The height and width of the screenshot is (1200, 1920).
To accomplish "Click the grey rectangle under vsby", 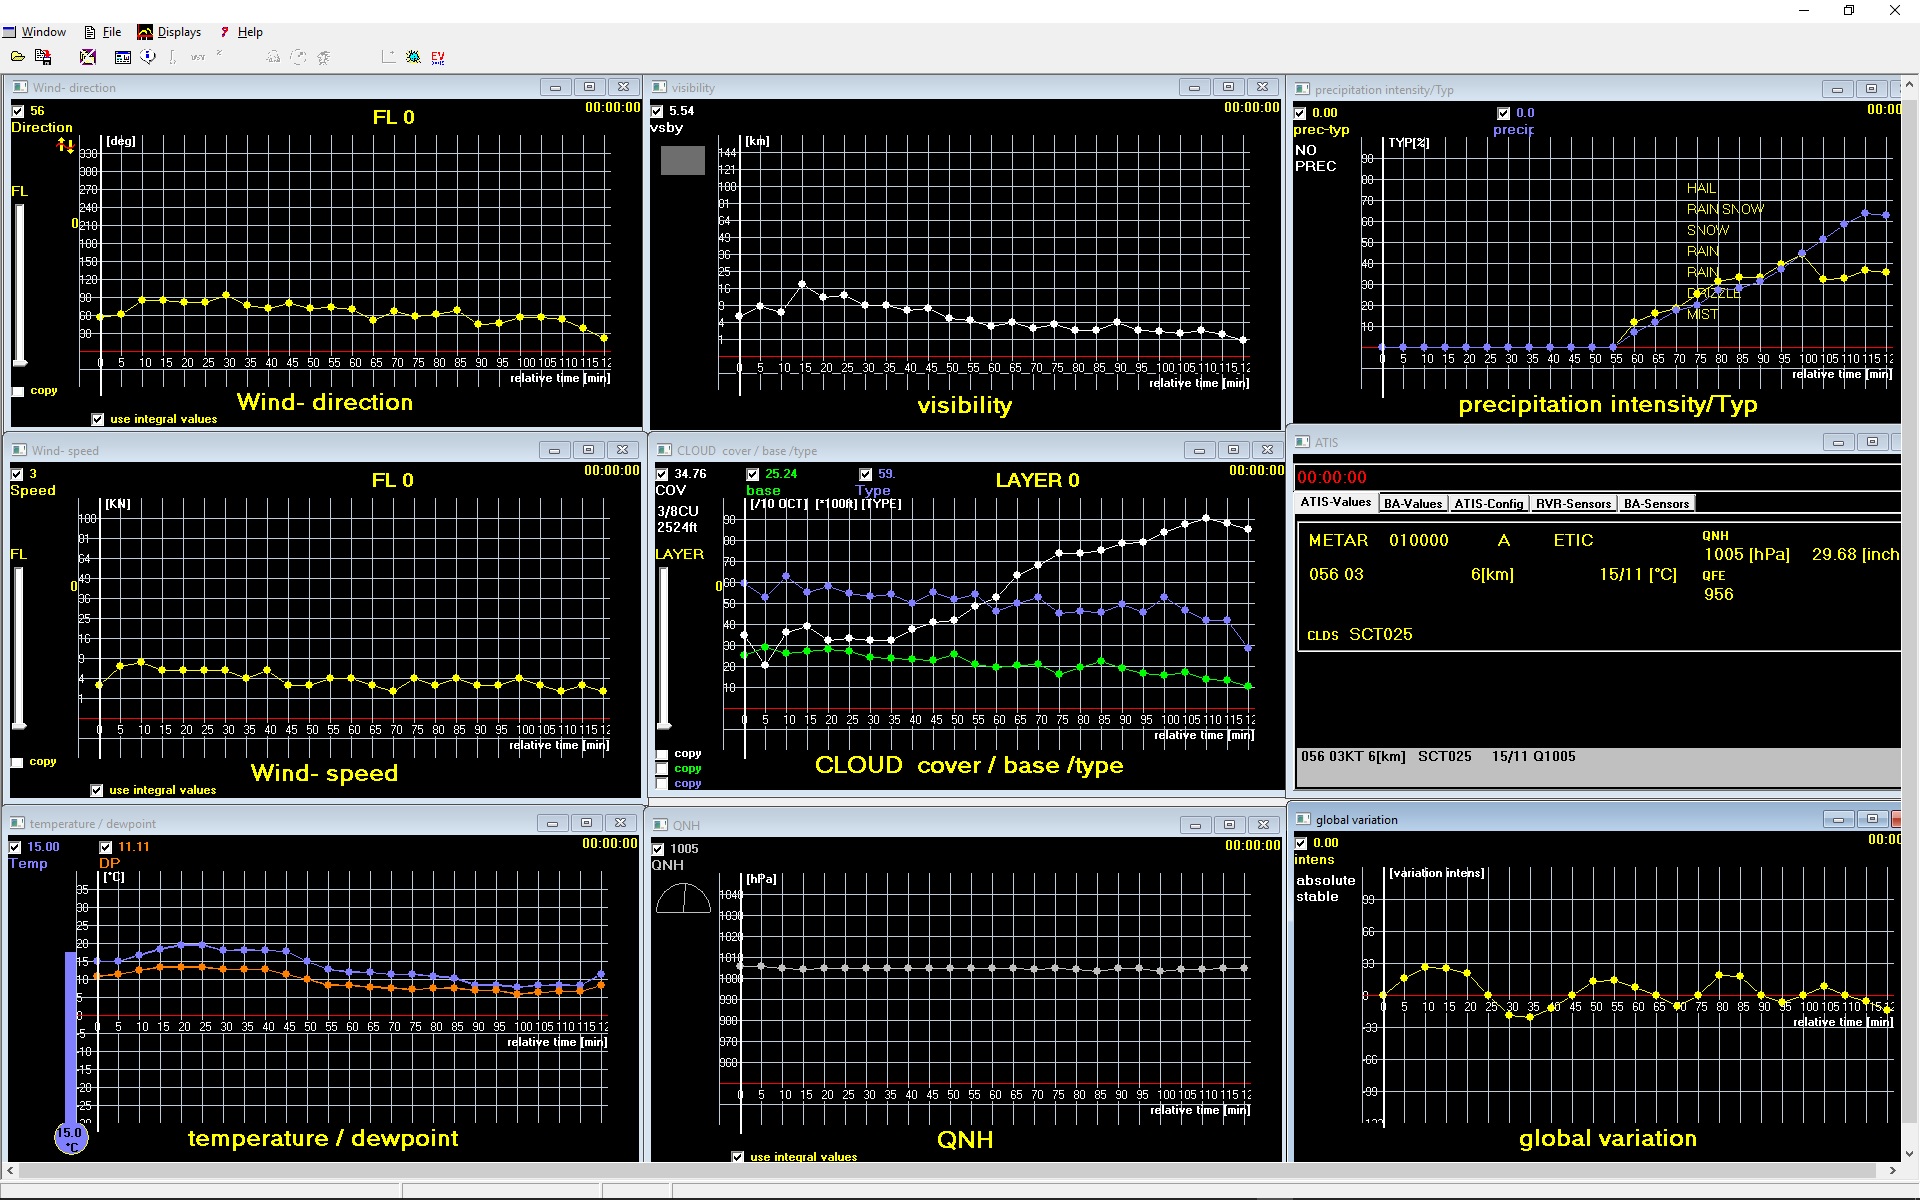I will (x=683, y=160).
